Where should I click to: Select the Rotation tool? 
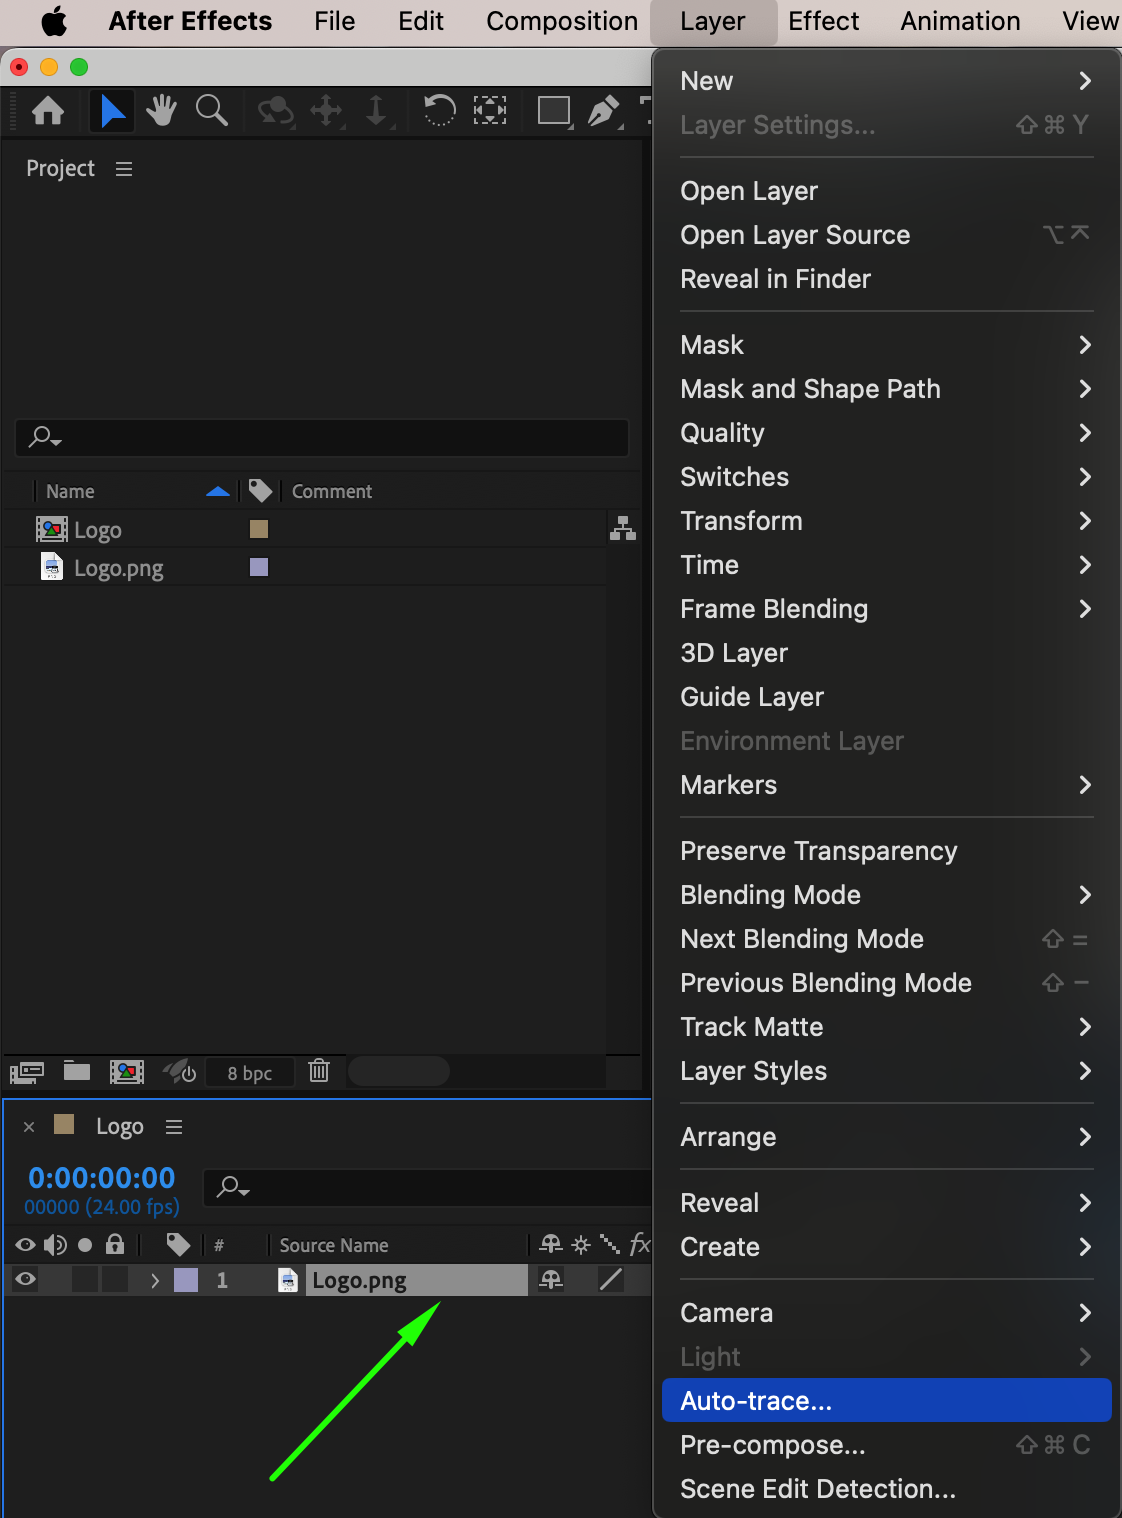(439, 110)
